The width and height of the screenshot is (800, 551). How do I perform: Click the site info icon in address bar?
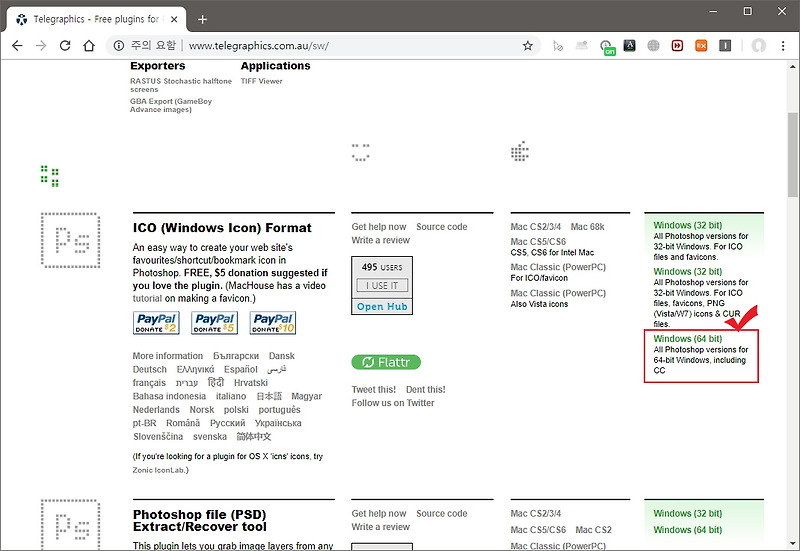coord(118,45)
